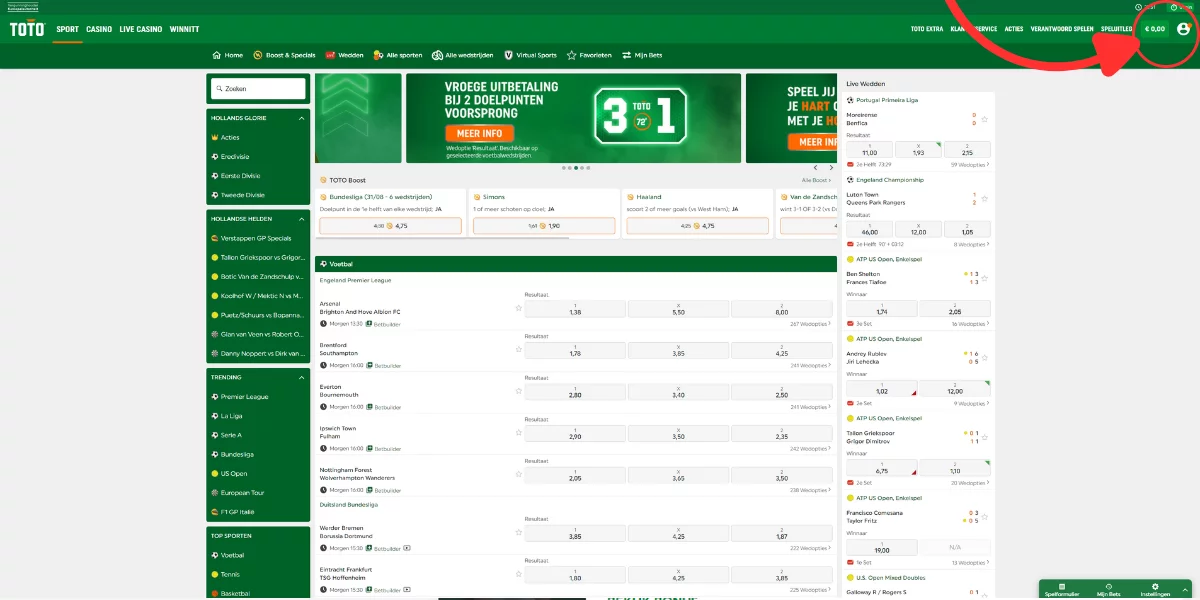The width and height of the screenshot is (1200, 600).
Task: Open Alle sporten in the navigation bar
Action: (x=398, y=55)
